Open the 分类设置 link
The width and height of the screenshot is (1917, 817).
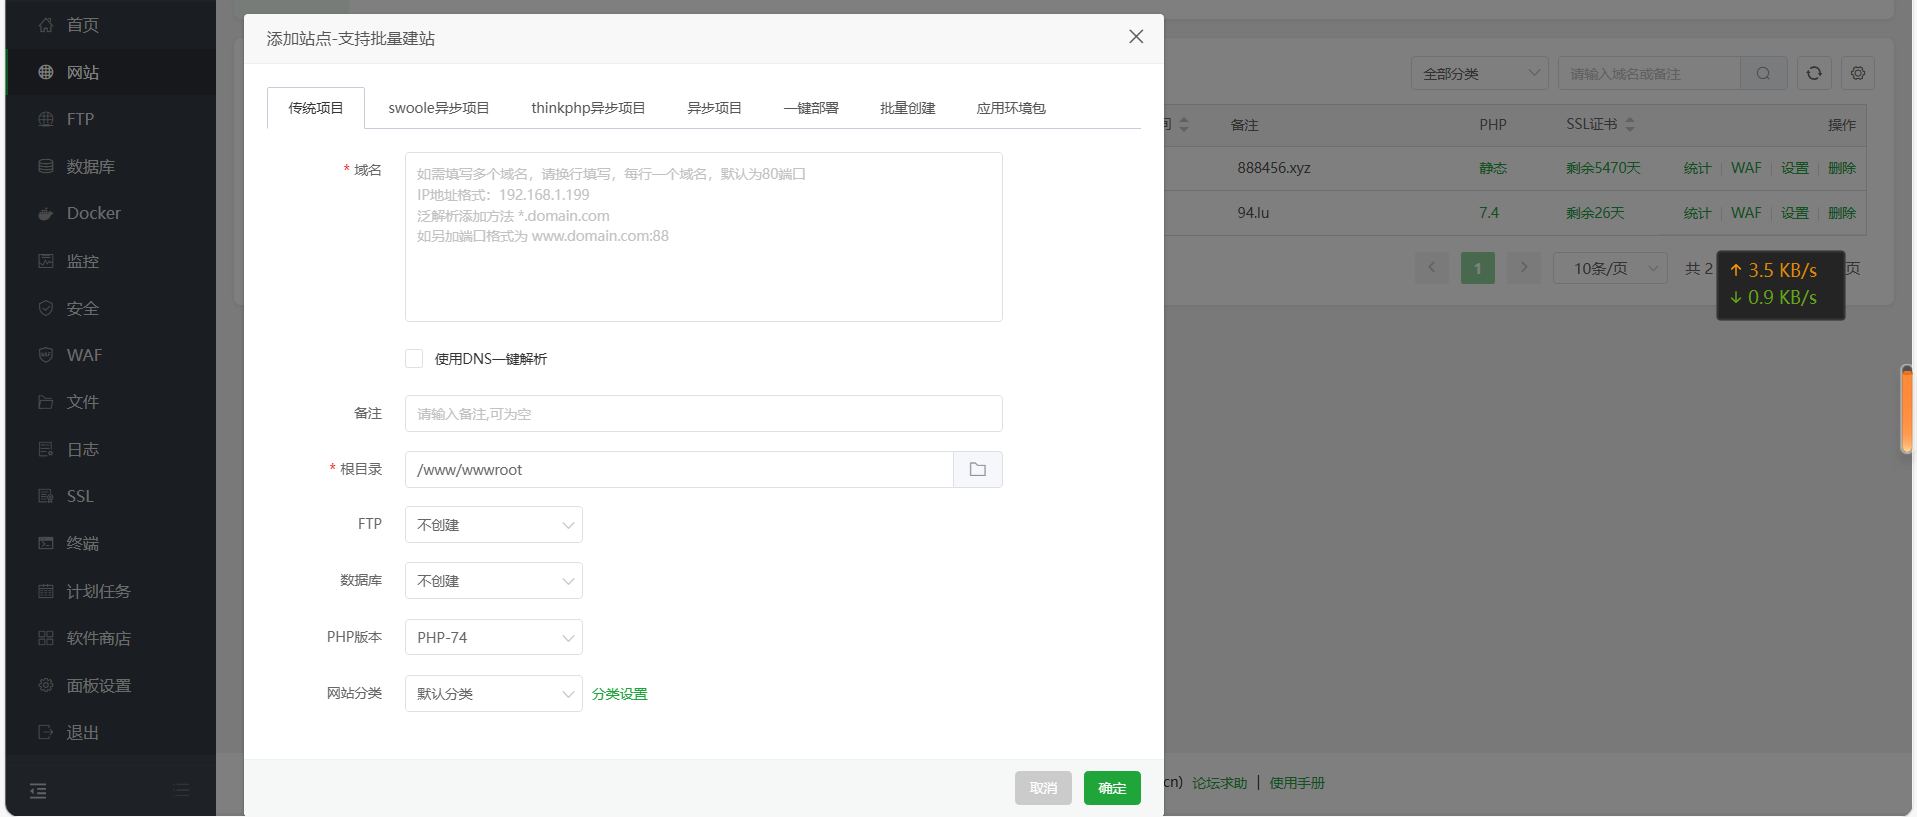(x=619, y=694)
